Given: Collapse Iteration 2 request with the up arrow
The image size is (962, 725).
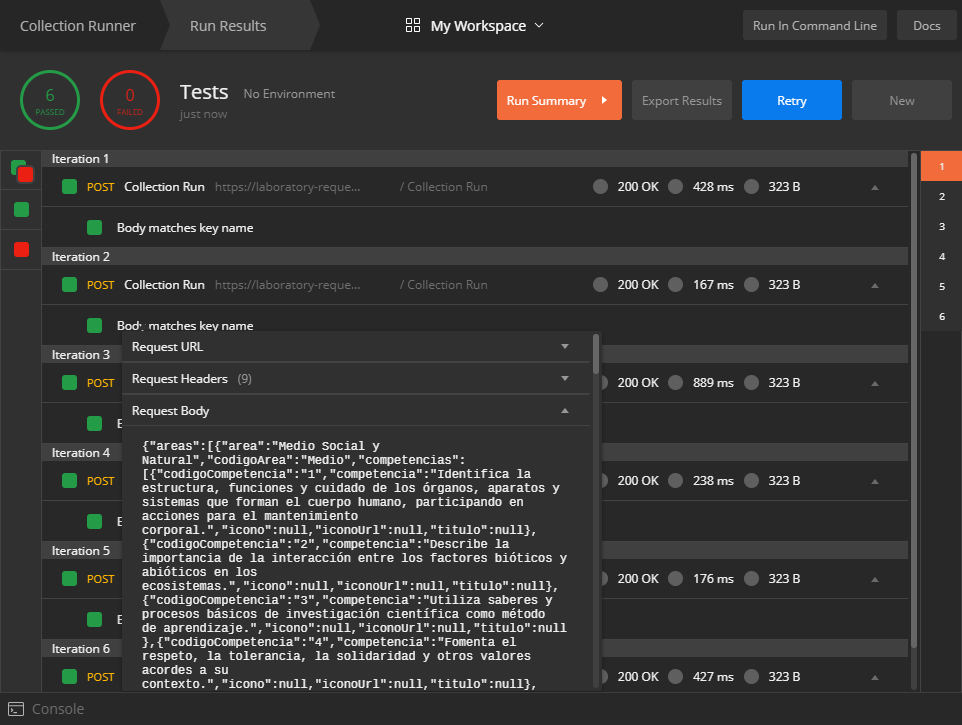Looking at the screenshot, I should (875, 285).
